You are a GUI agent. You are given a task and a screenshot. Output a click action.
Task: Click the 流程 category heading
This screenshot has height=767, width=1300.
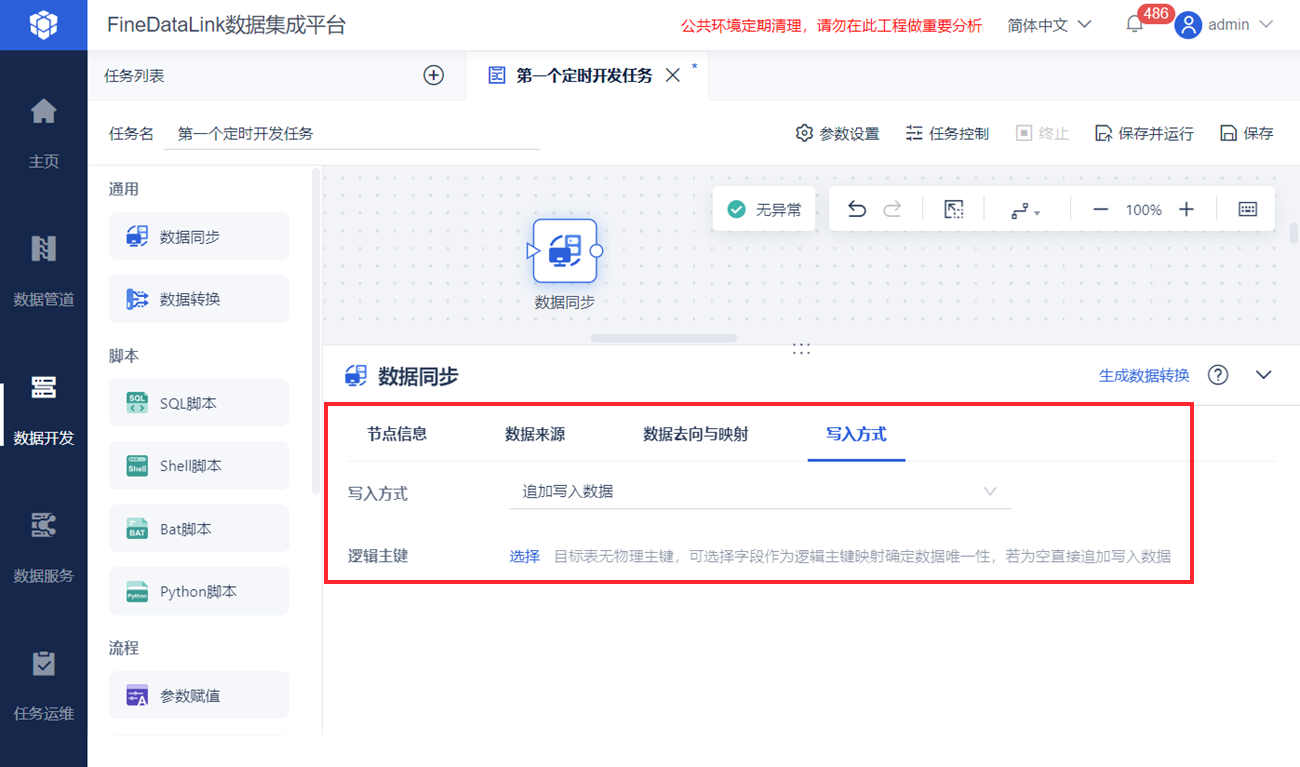[124, 648]
